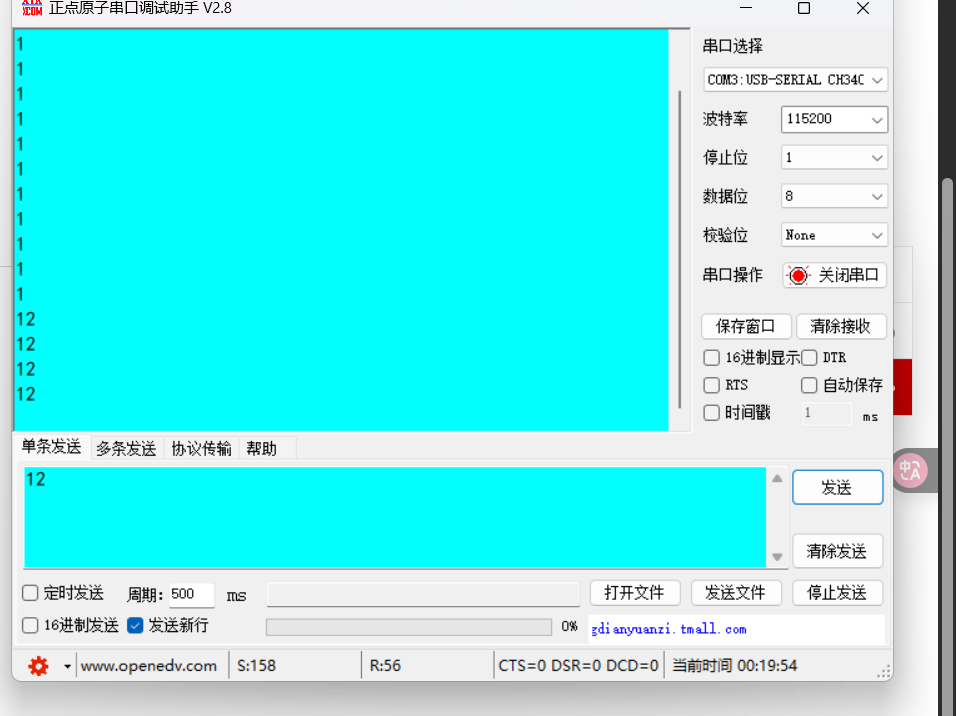
Task: Enable the 时间戳 checkbox
Action: click(712, 413)
